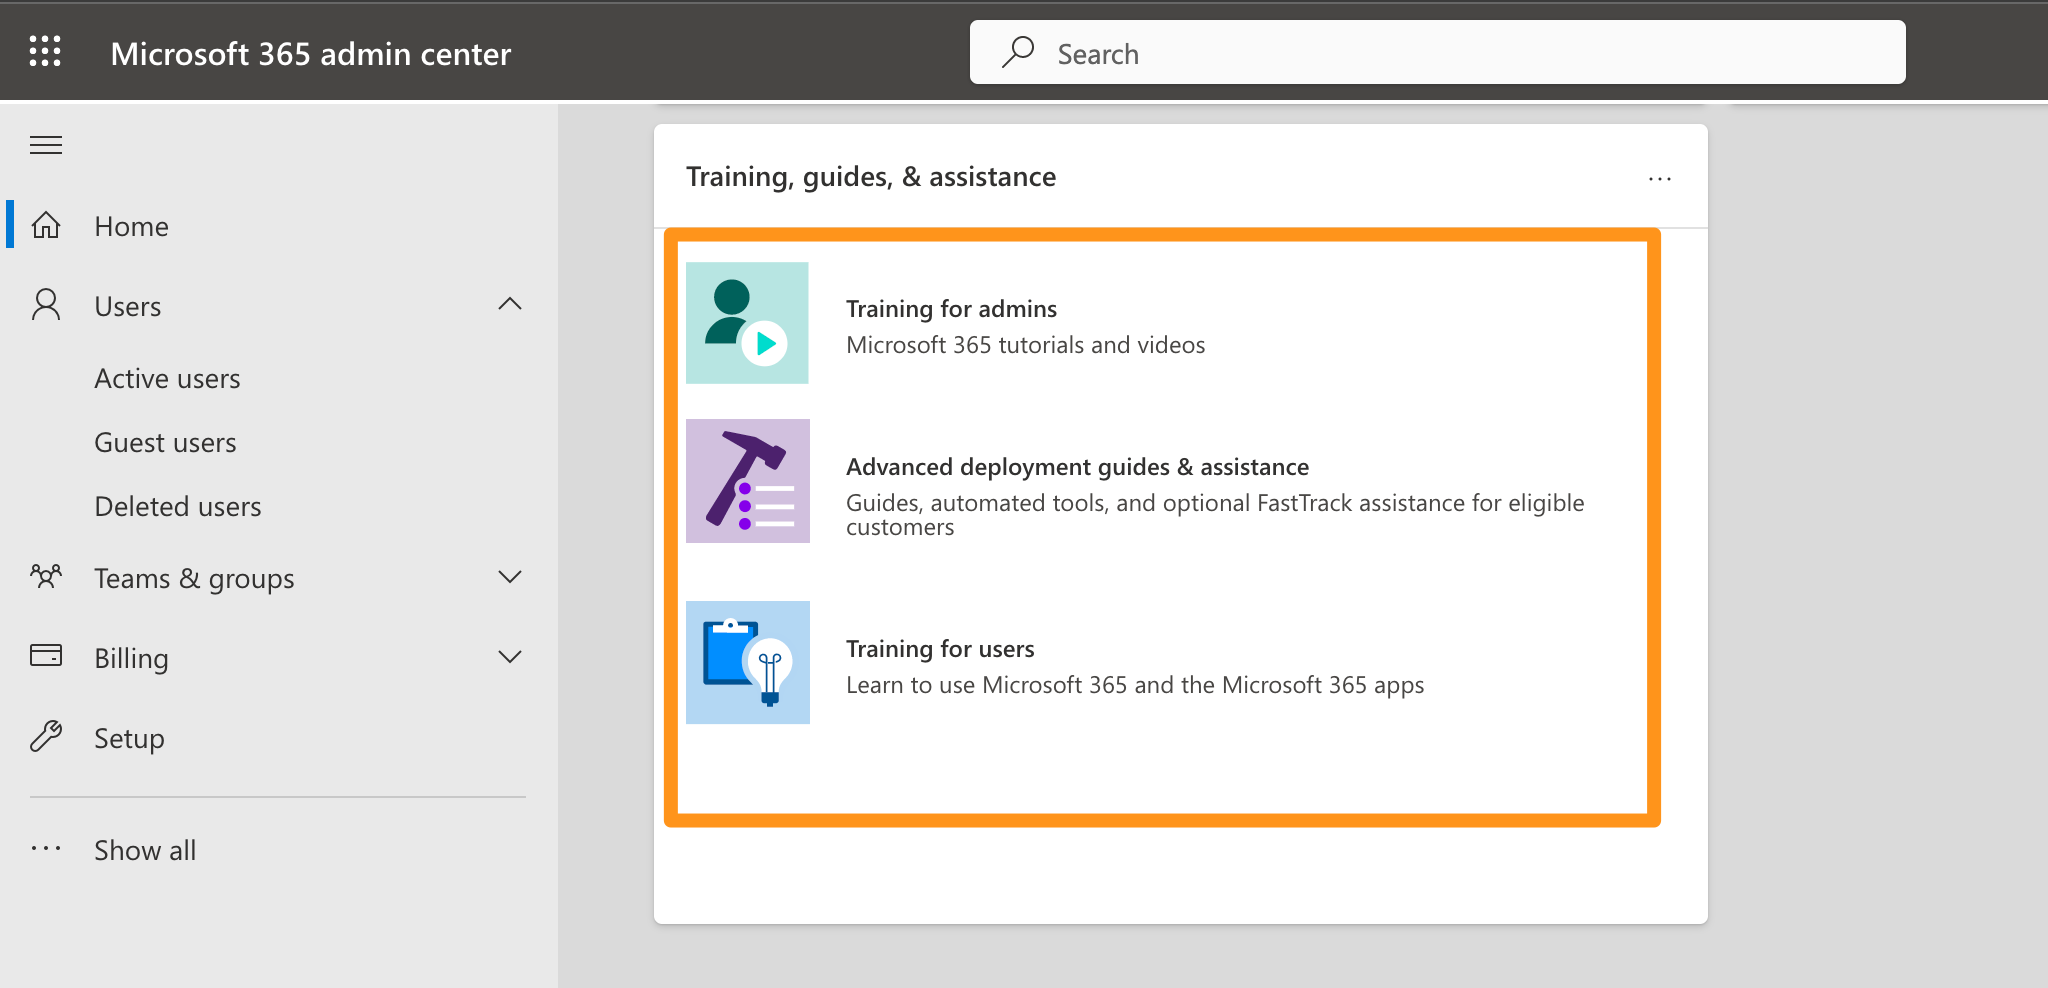2048x988 pixels.
Task: Click Show all navigation items
Action: [x=145, y=850]
